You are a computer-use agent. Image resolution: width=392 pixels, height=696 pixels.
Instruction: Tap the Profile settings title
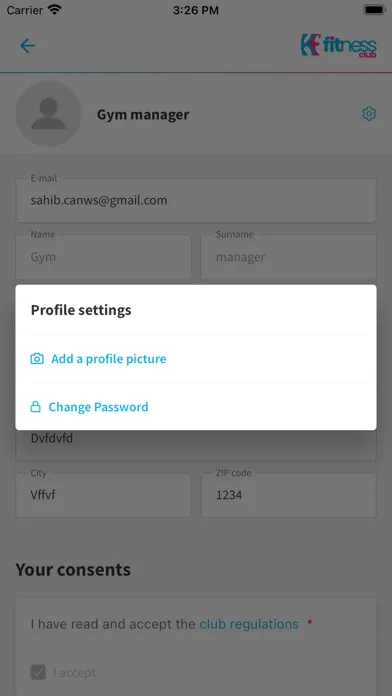click(x=81, y=310)
